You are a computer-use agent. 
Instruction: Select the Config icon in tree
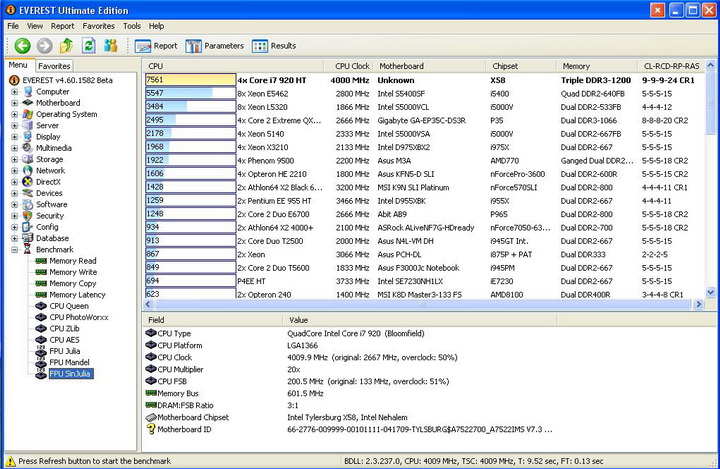coord(28,227)
